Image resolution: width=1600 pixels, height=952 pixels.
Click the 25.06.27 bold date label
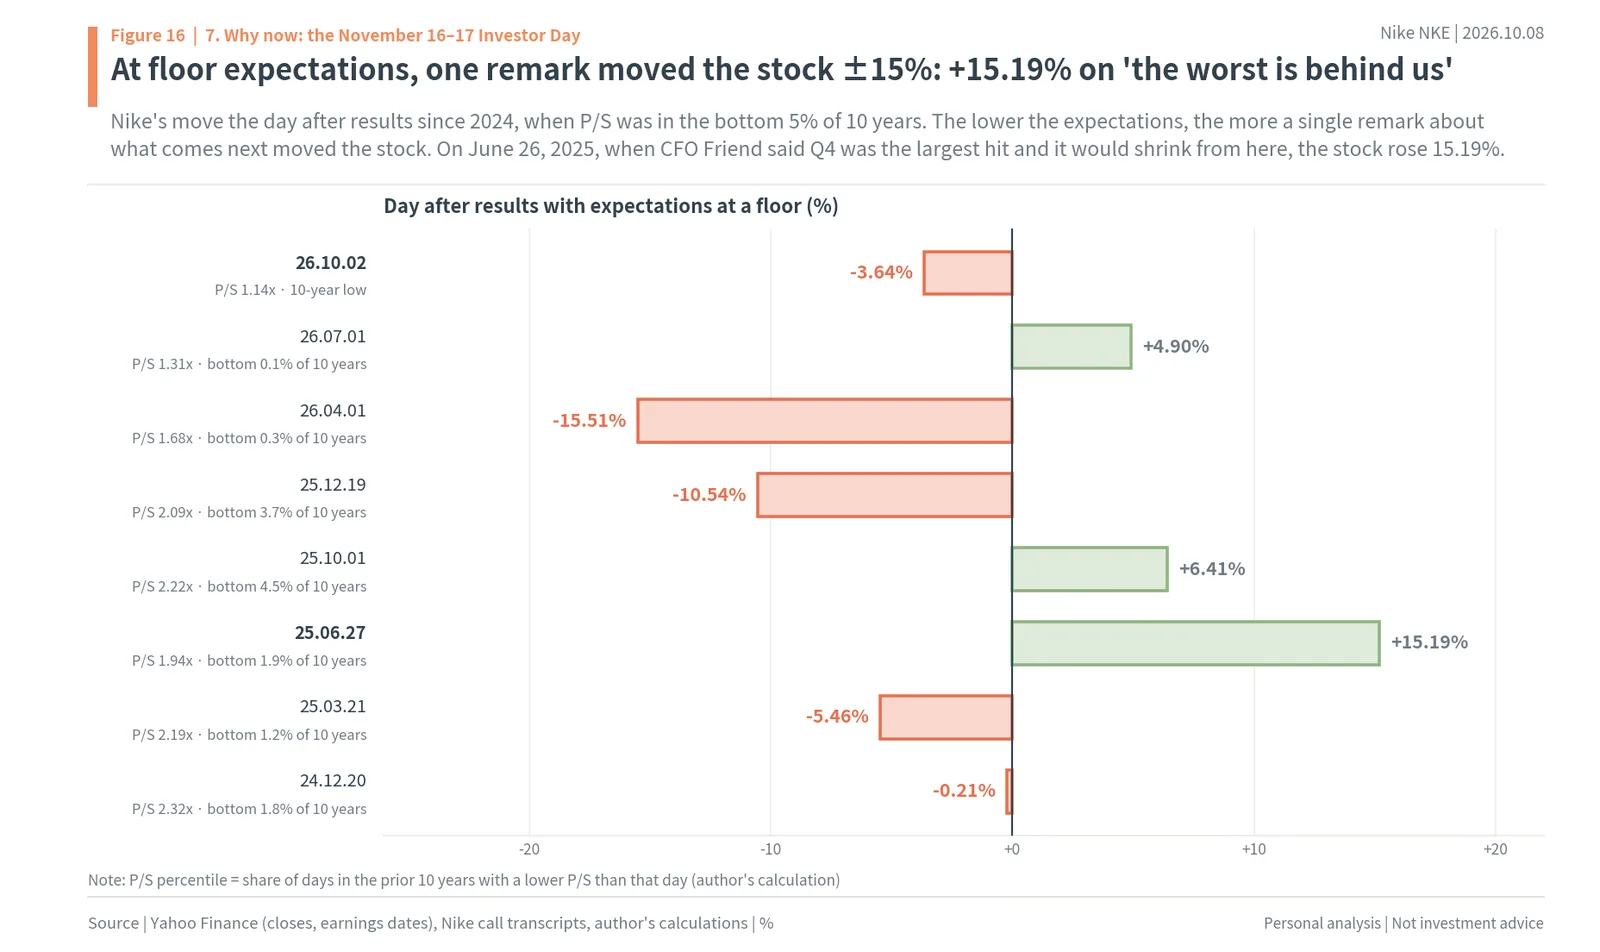pos(330,633)
